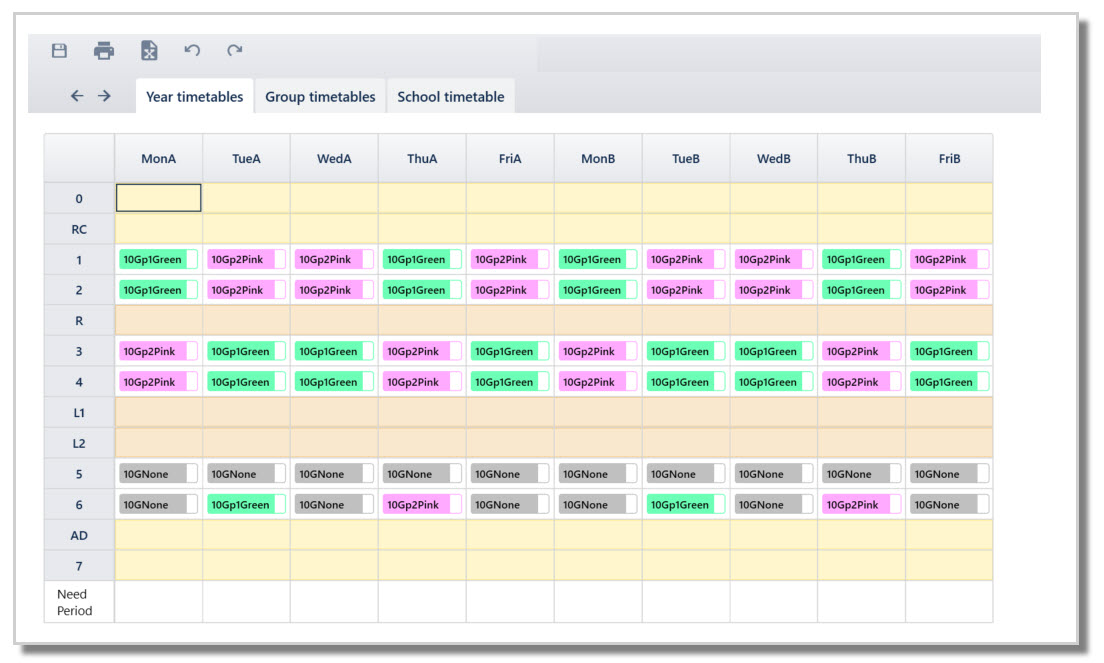Select pink 10Gp2Pink block in TueA period 1
Image resolution: width=1104 pixels, height=663 pixels.
click(241, 259)
